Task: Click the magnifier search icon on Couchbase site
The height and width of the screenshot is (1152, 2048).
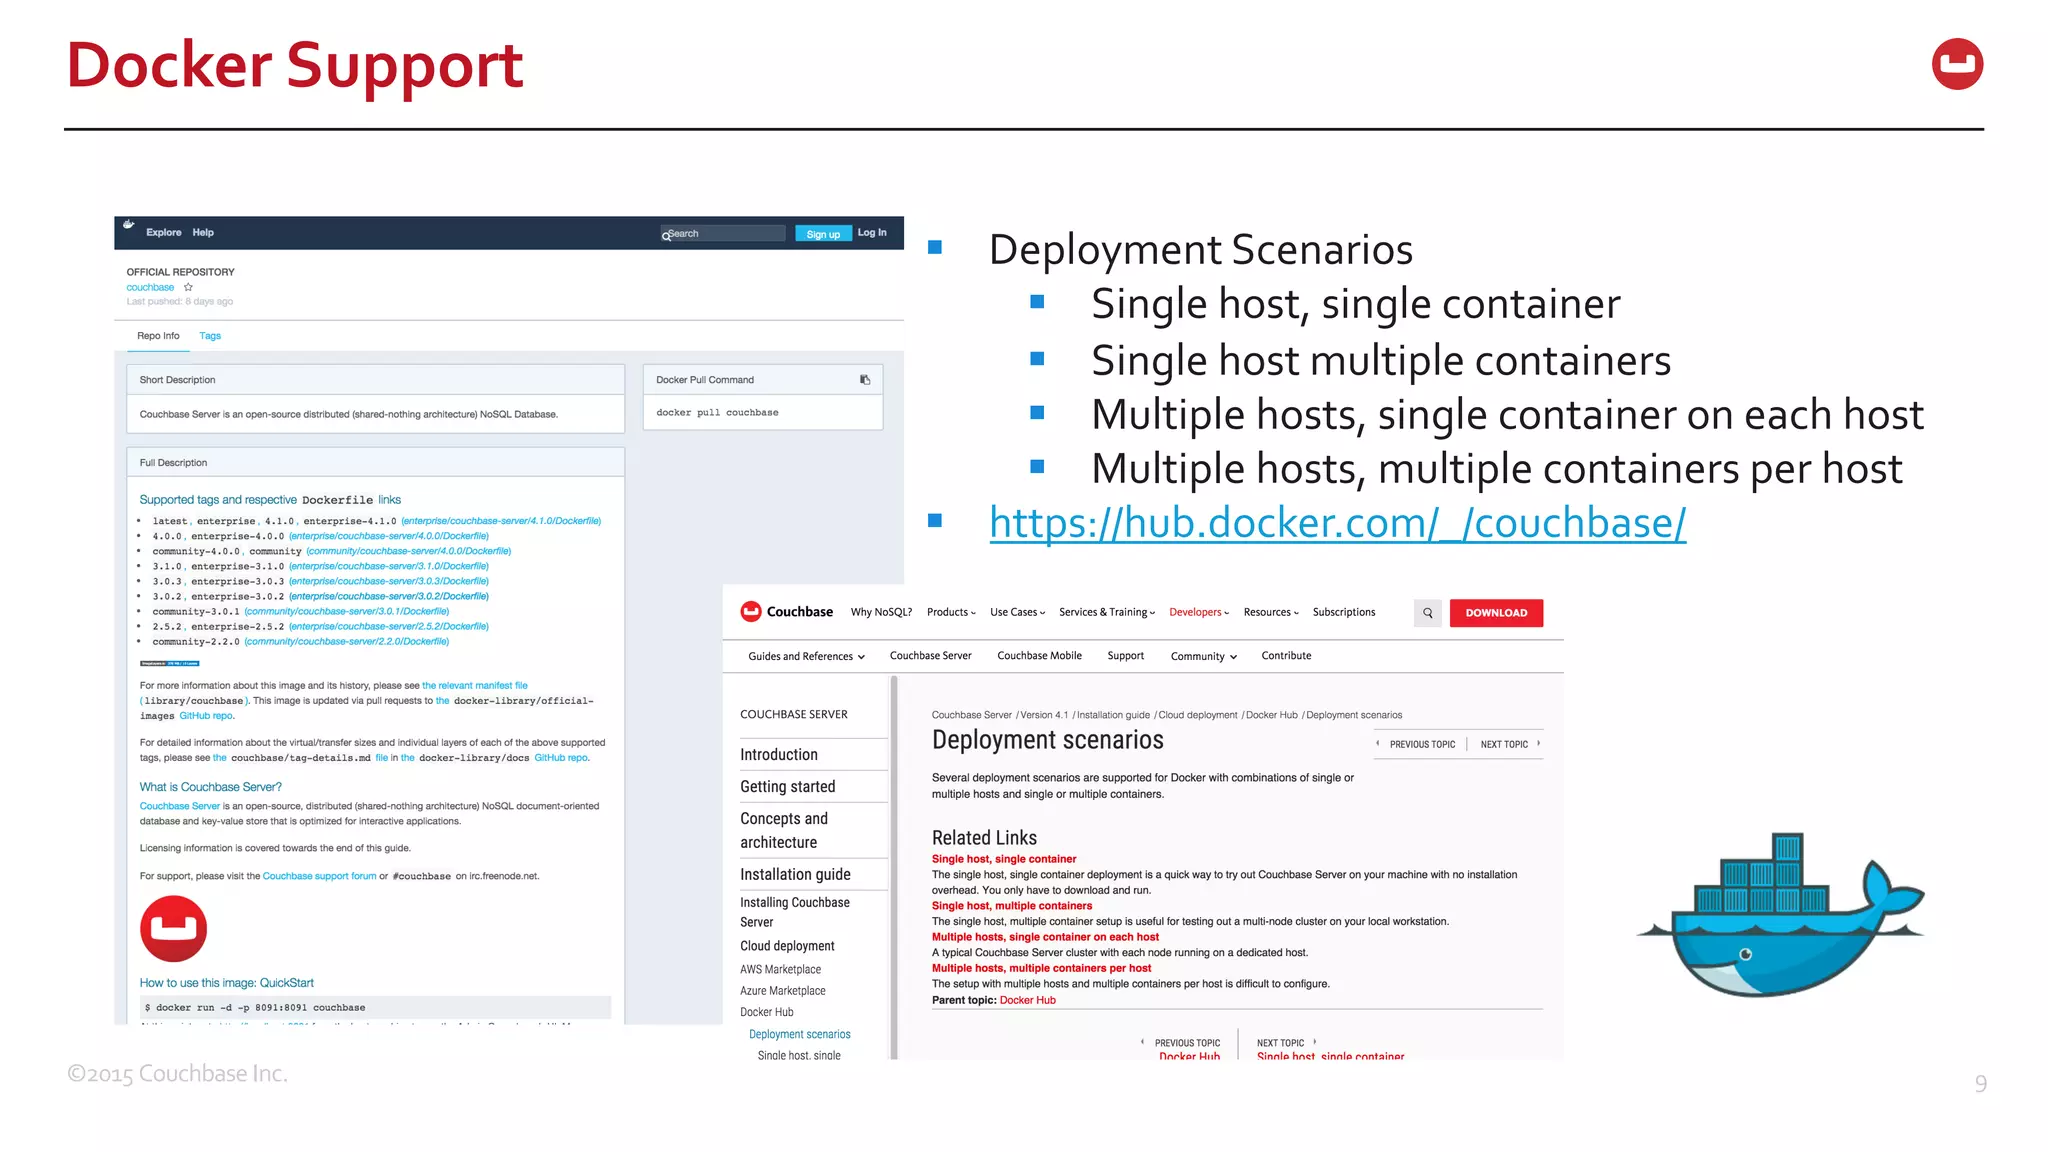Action: 1428,613
